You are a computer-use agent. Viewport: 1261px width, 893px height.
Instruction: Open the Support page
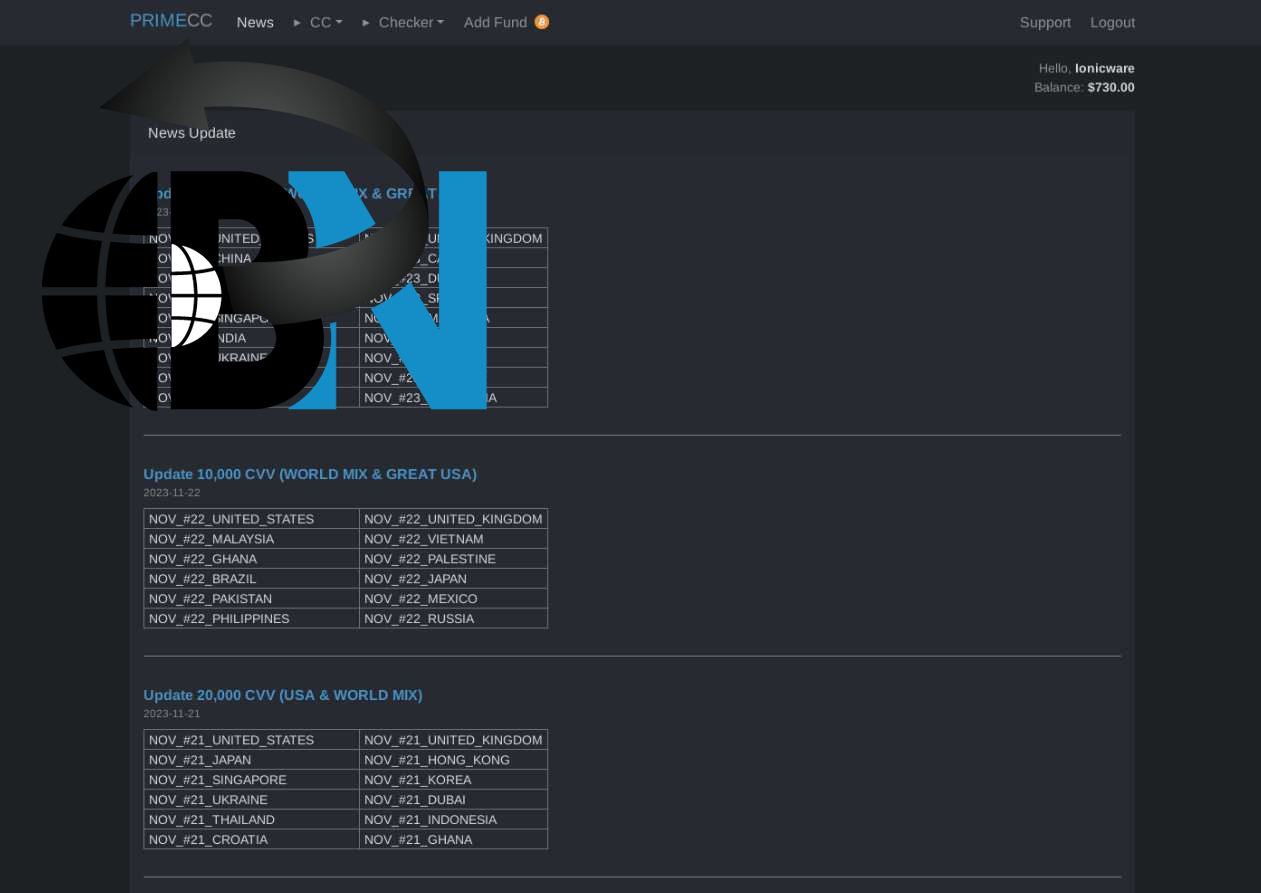1045,22
